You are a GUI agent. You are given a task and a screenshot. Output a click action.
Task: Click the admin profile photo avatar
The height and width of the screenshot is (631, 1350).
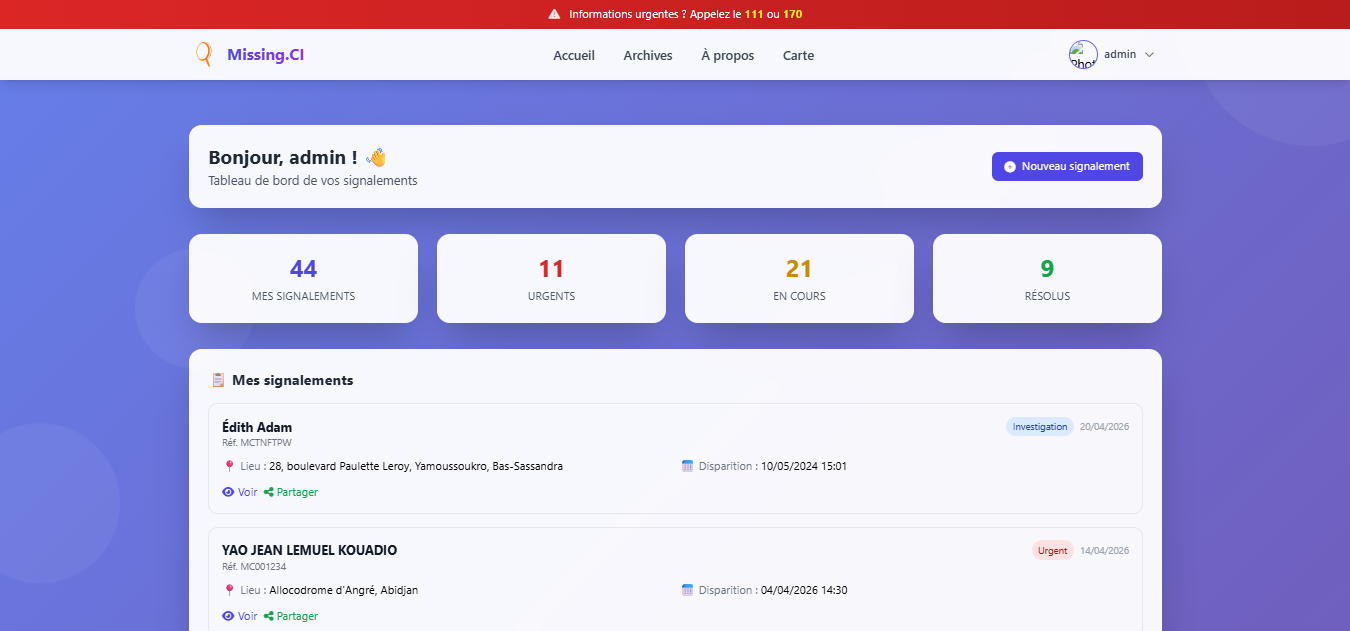click(x=1083, y=55)
